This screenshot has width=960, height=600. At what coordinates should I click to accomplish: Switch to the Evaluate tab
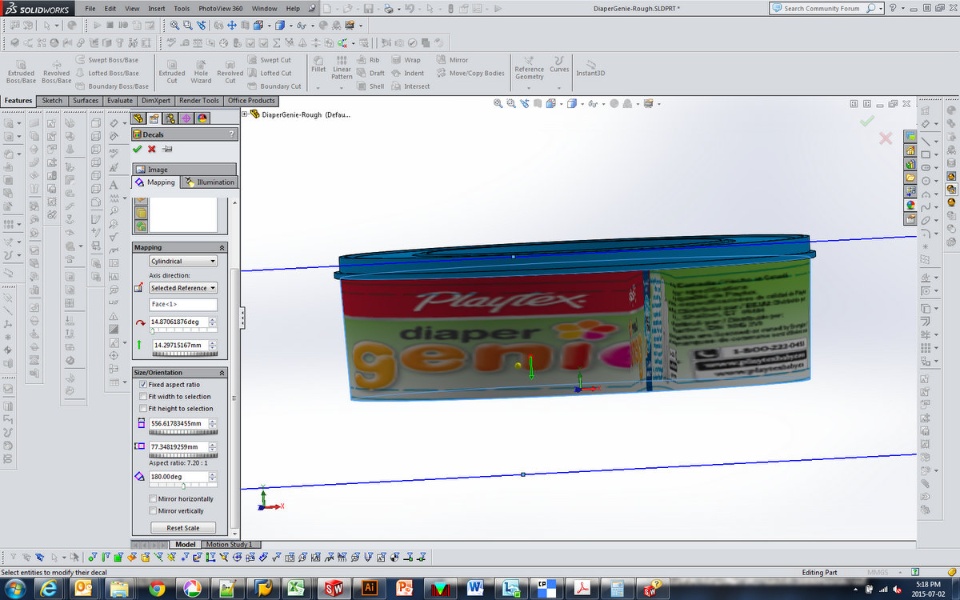point(119,100)
